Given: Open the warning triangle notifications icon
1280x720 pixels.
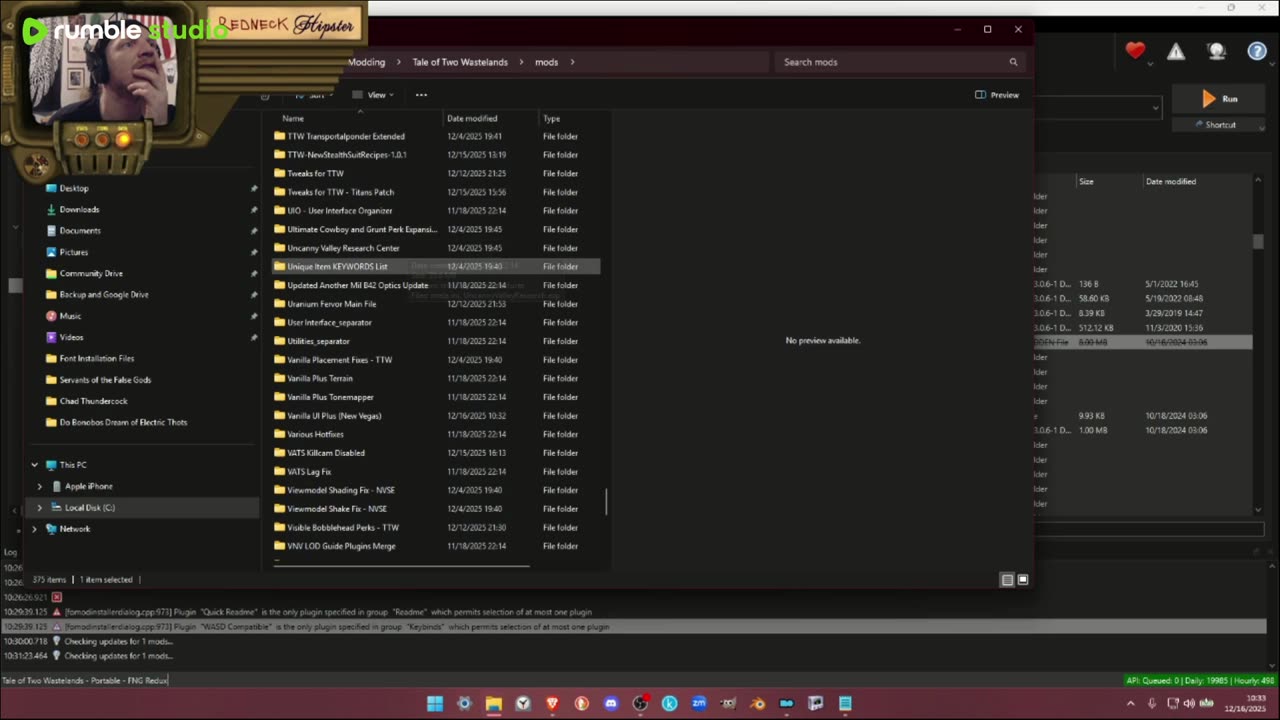Looking at the screenshot, I should tap(1176, 51).
